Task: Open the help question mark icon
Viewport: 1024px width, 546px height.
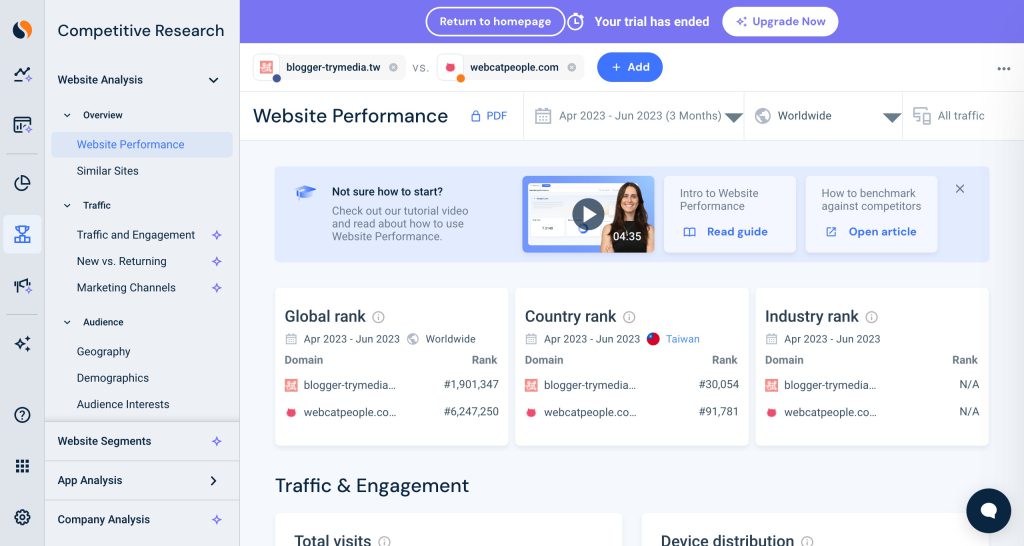Action: point(22,415)
